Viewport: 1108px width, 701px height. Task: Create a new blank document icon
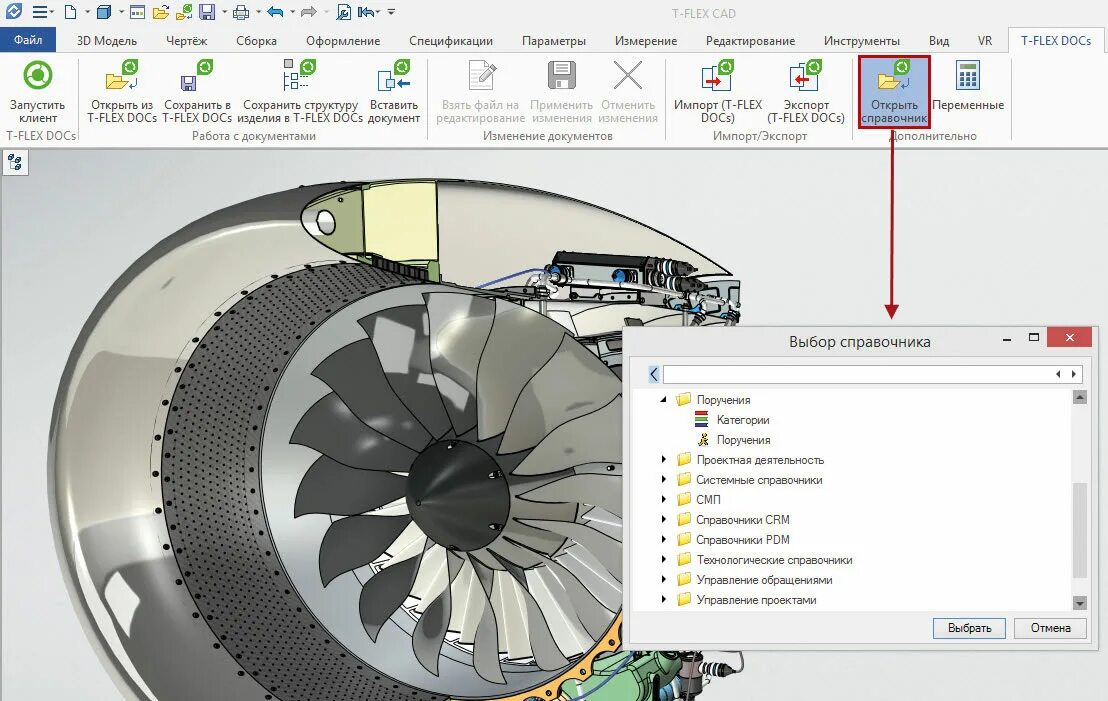tap(71, 12)
